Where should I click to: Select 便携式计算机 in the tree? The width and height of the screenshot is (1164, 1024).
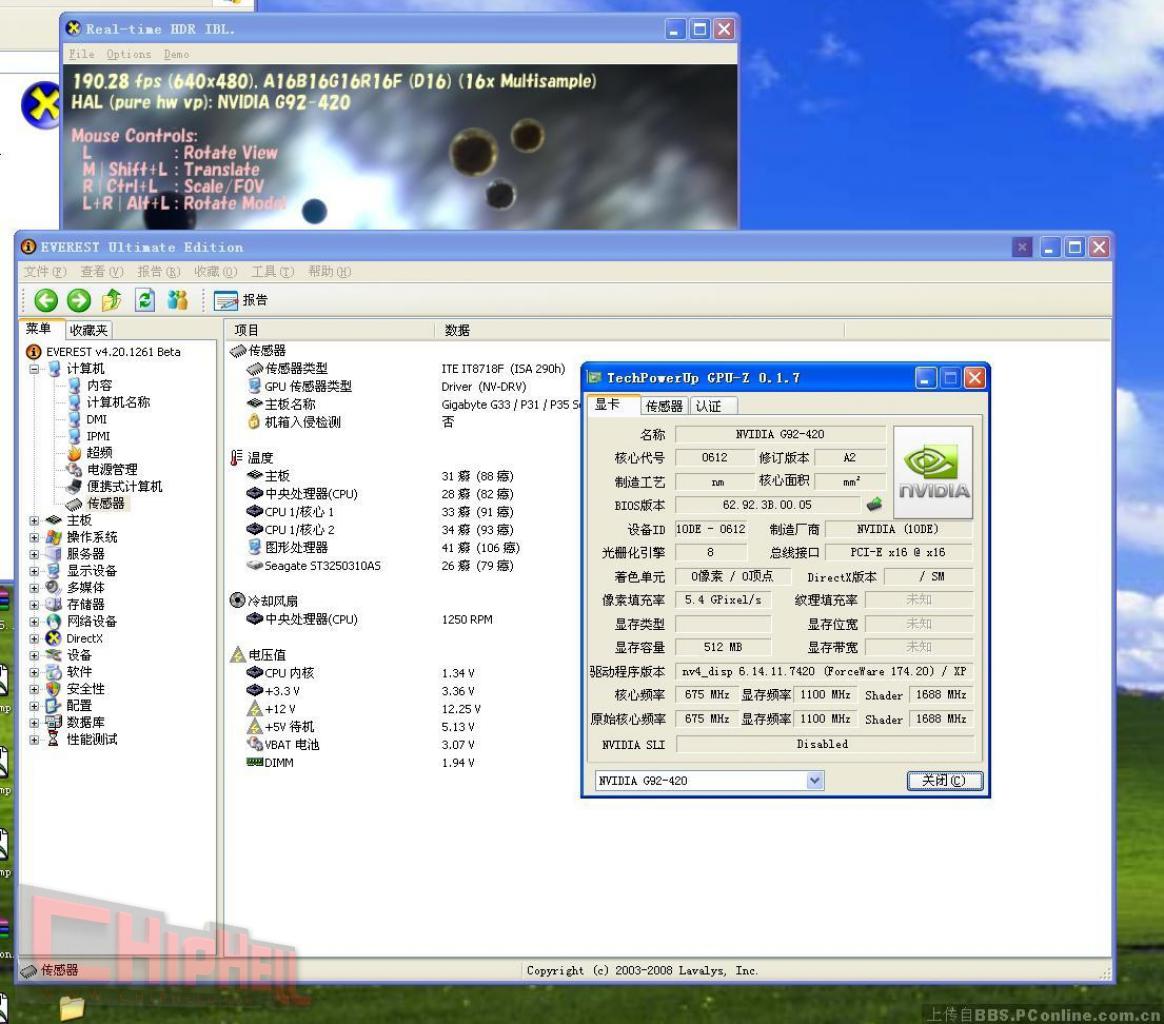(x=124, y=486)
